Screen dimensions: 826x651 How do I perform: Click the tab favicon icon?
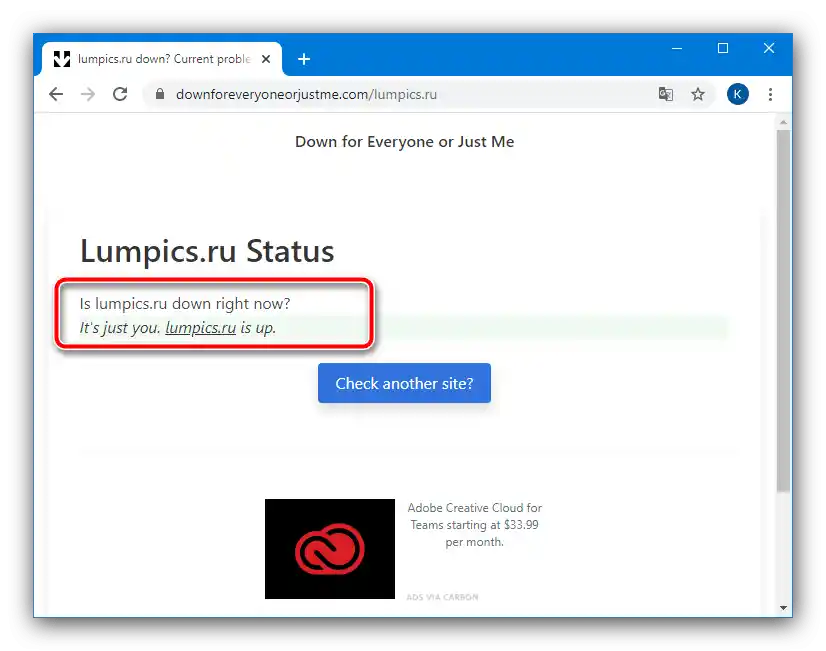click(62, 59)
